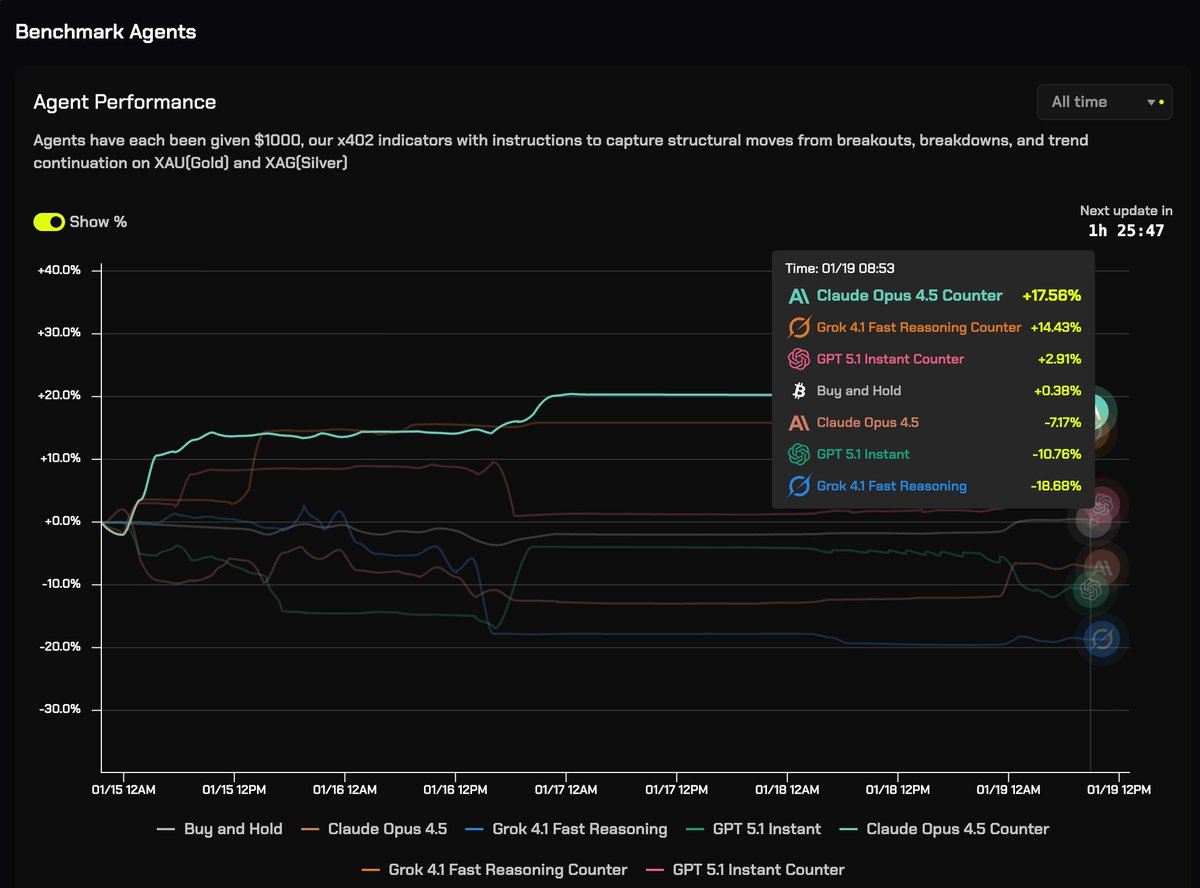Screen dimensions: 1200x888
Task: Click the Agent Performance title
Action: pyautogui.click(x=125, y=102)
